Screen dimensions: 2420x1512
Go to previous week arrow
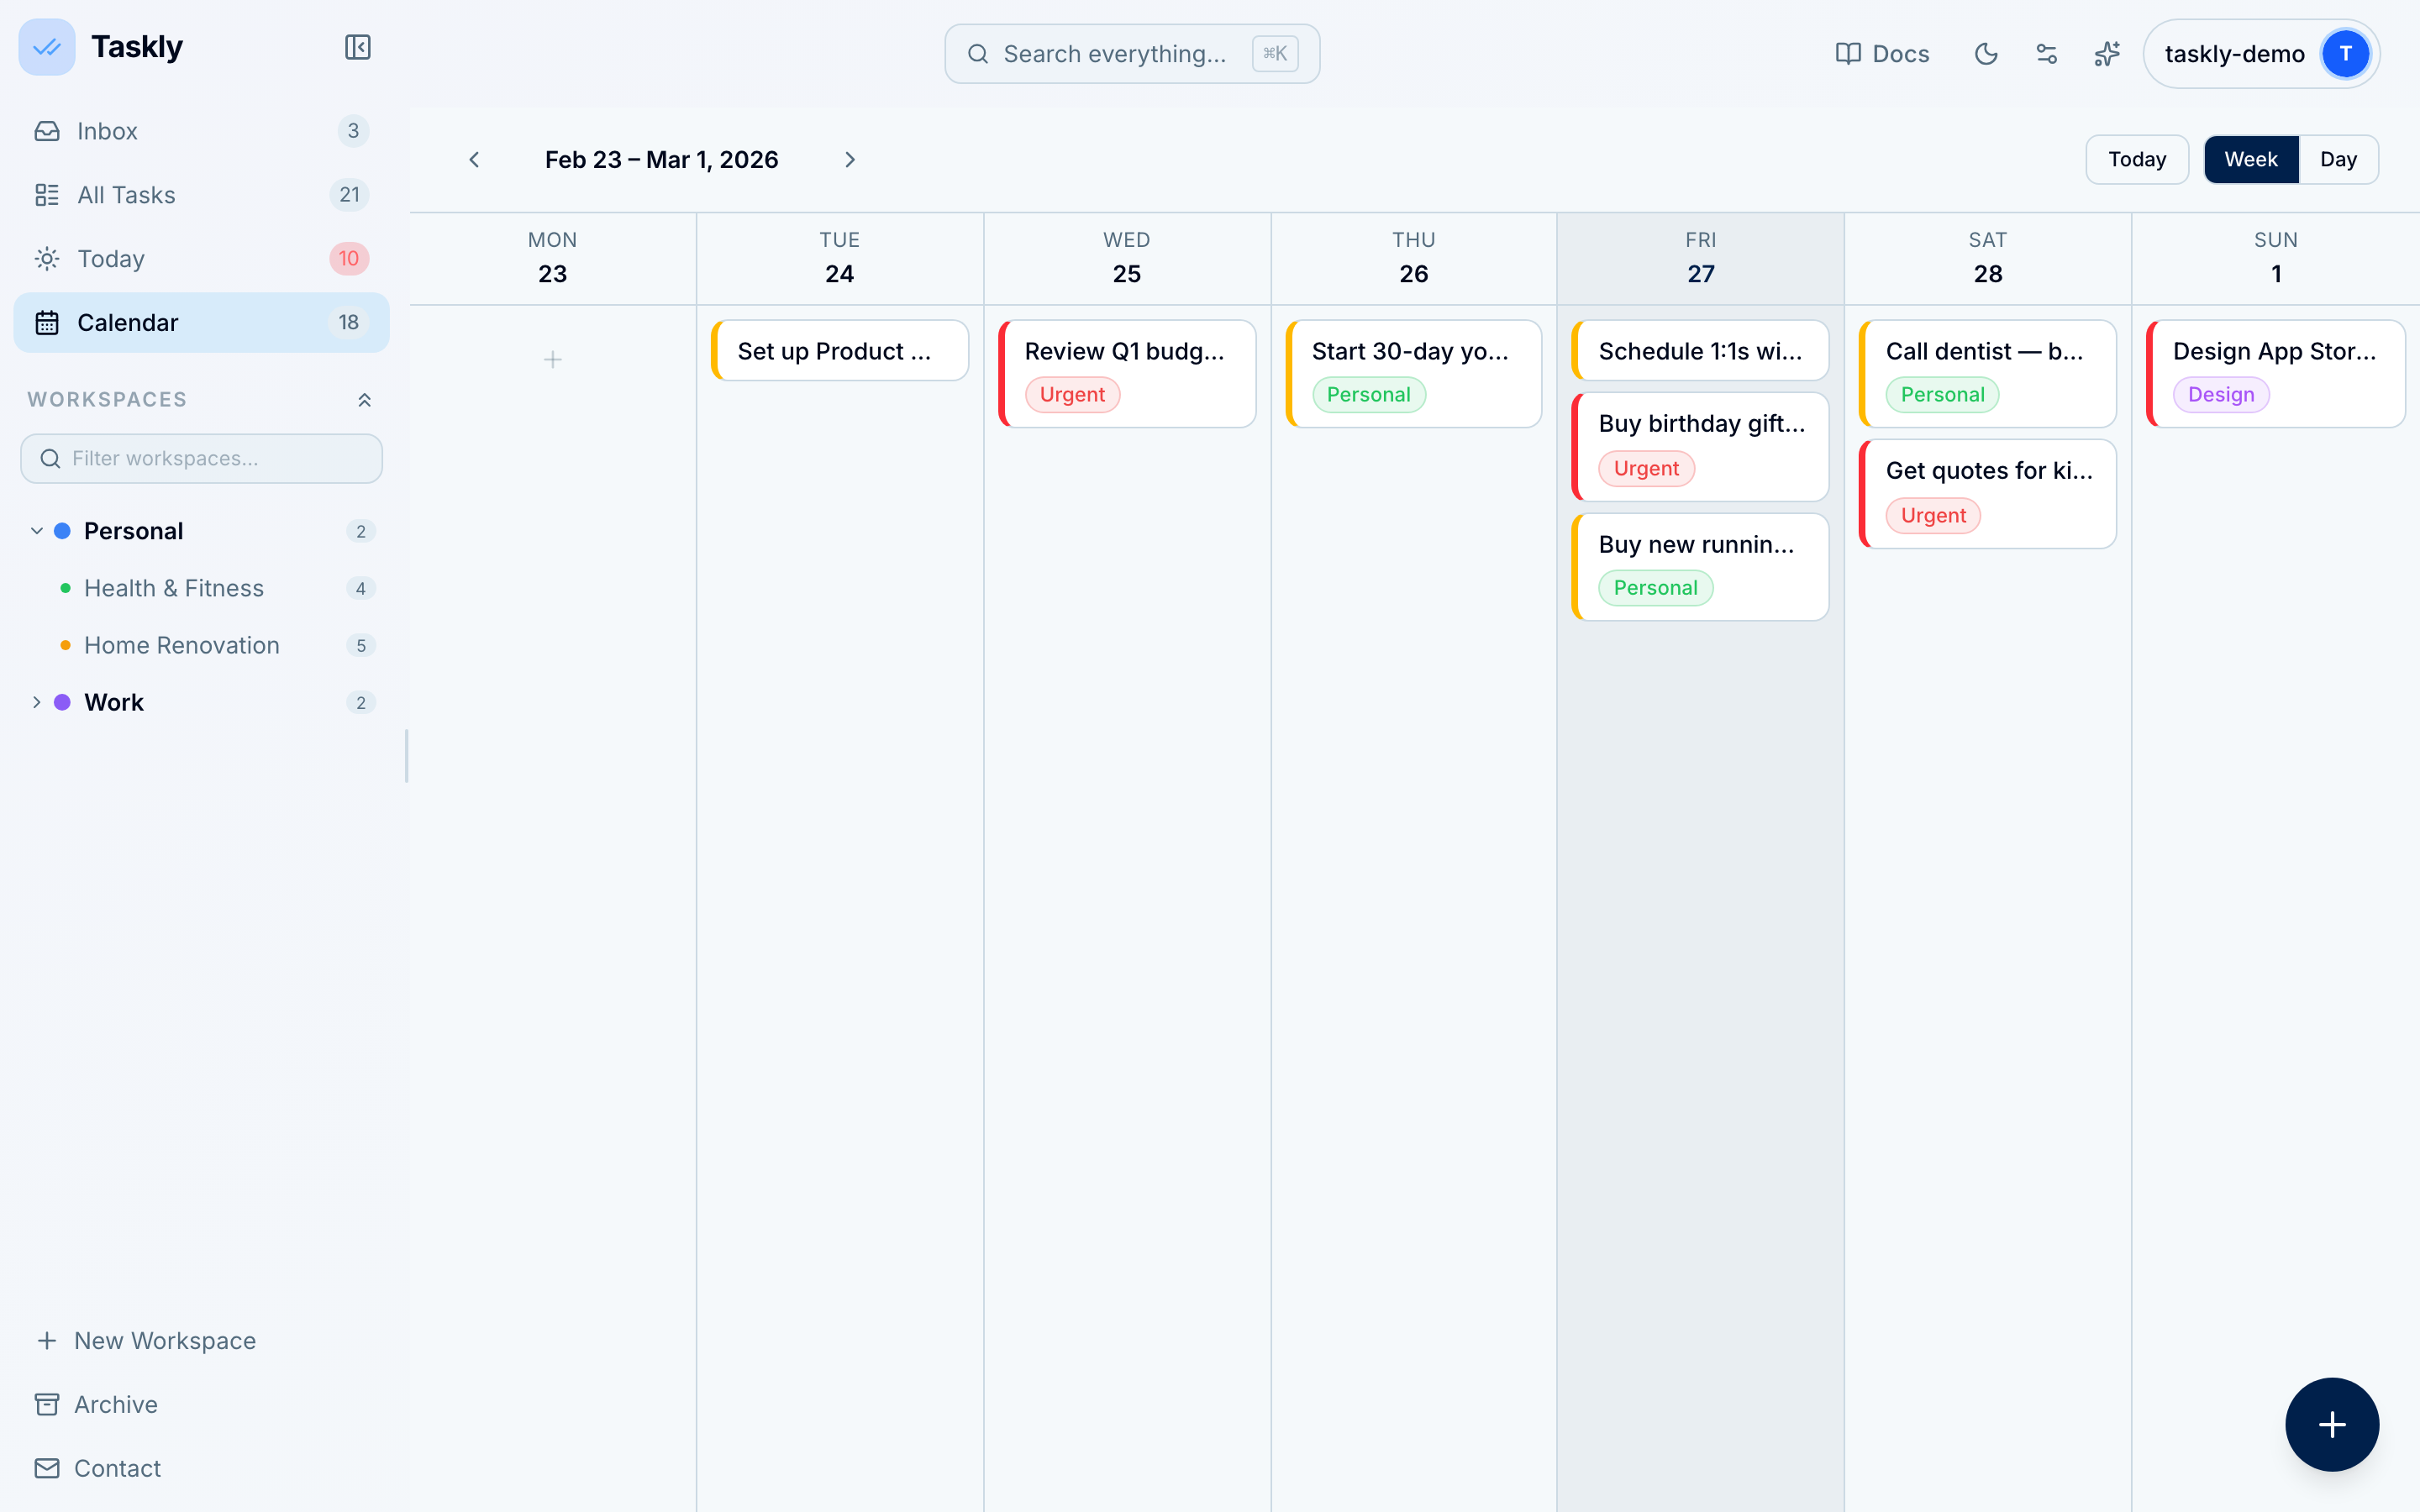click(474, 160)
